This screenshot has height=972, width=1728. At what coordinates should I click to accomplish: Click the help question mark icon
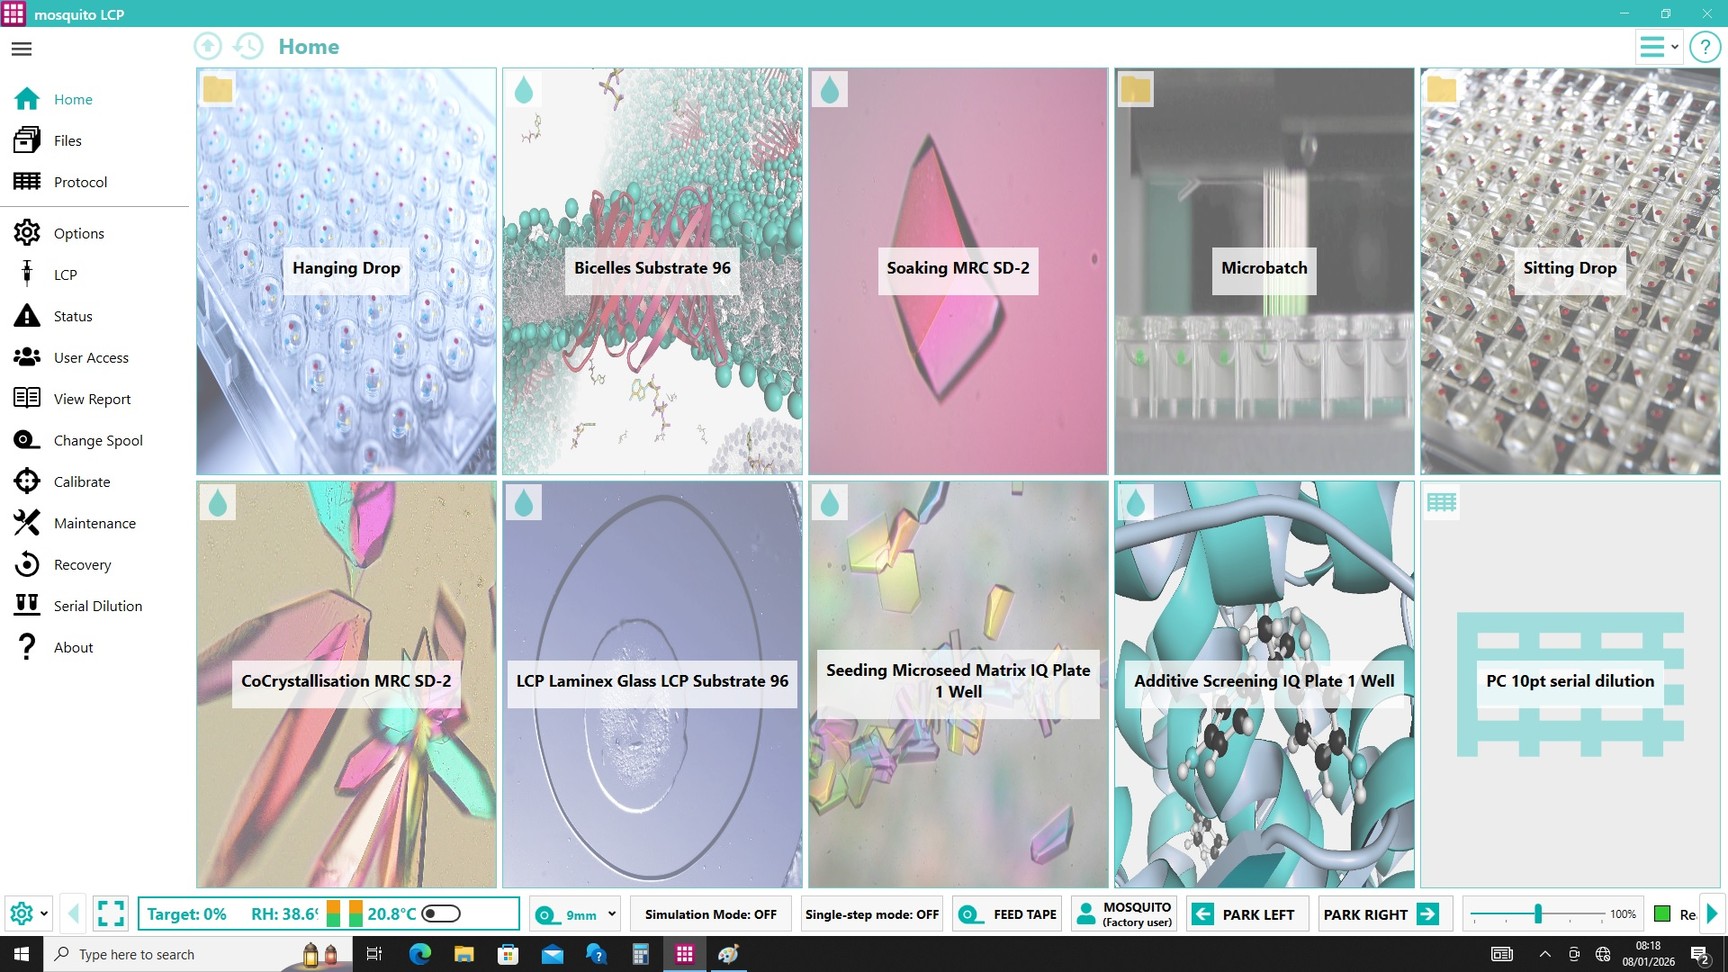click(x=1704, y=47)
